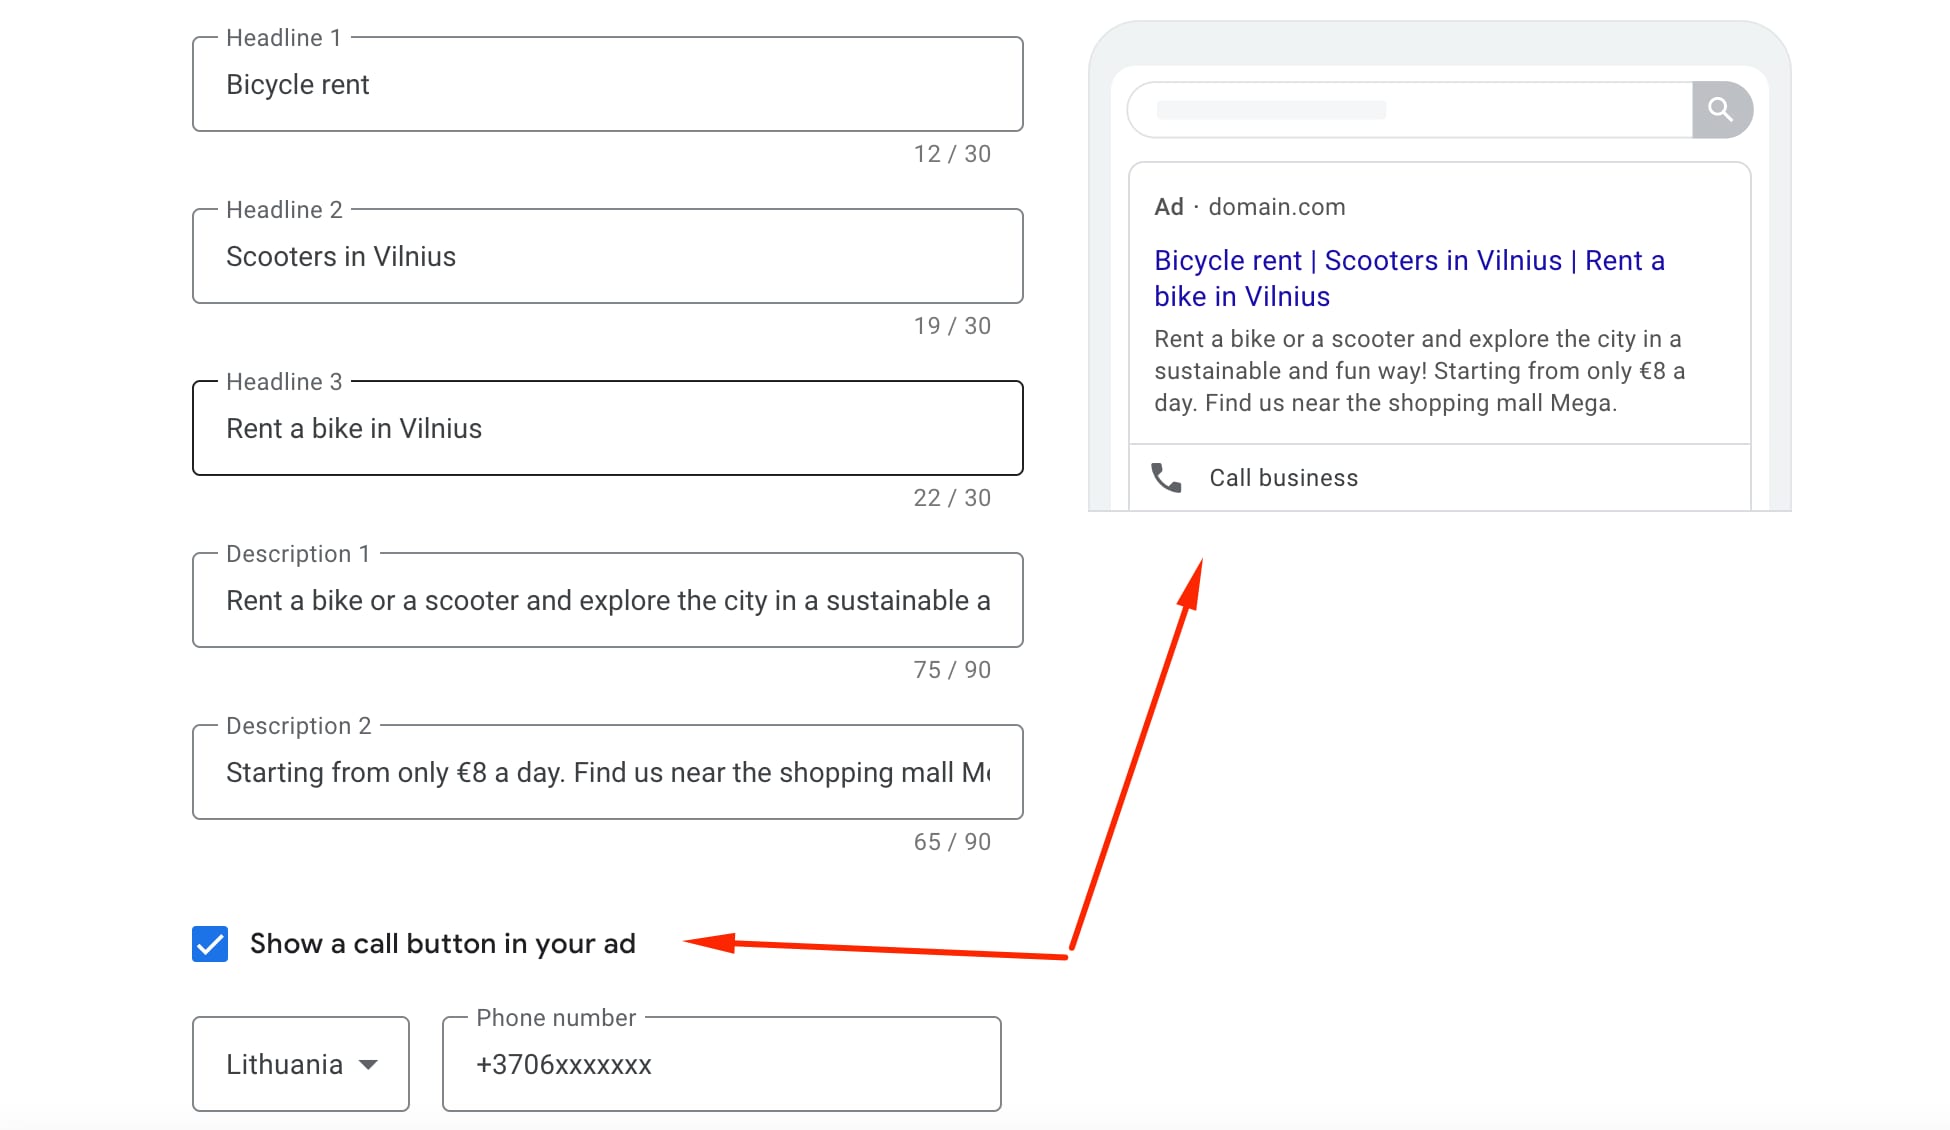Click the search magnifier icon in preview
This screenshot has width=1950, height=1130.
(1720, 109)
